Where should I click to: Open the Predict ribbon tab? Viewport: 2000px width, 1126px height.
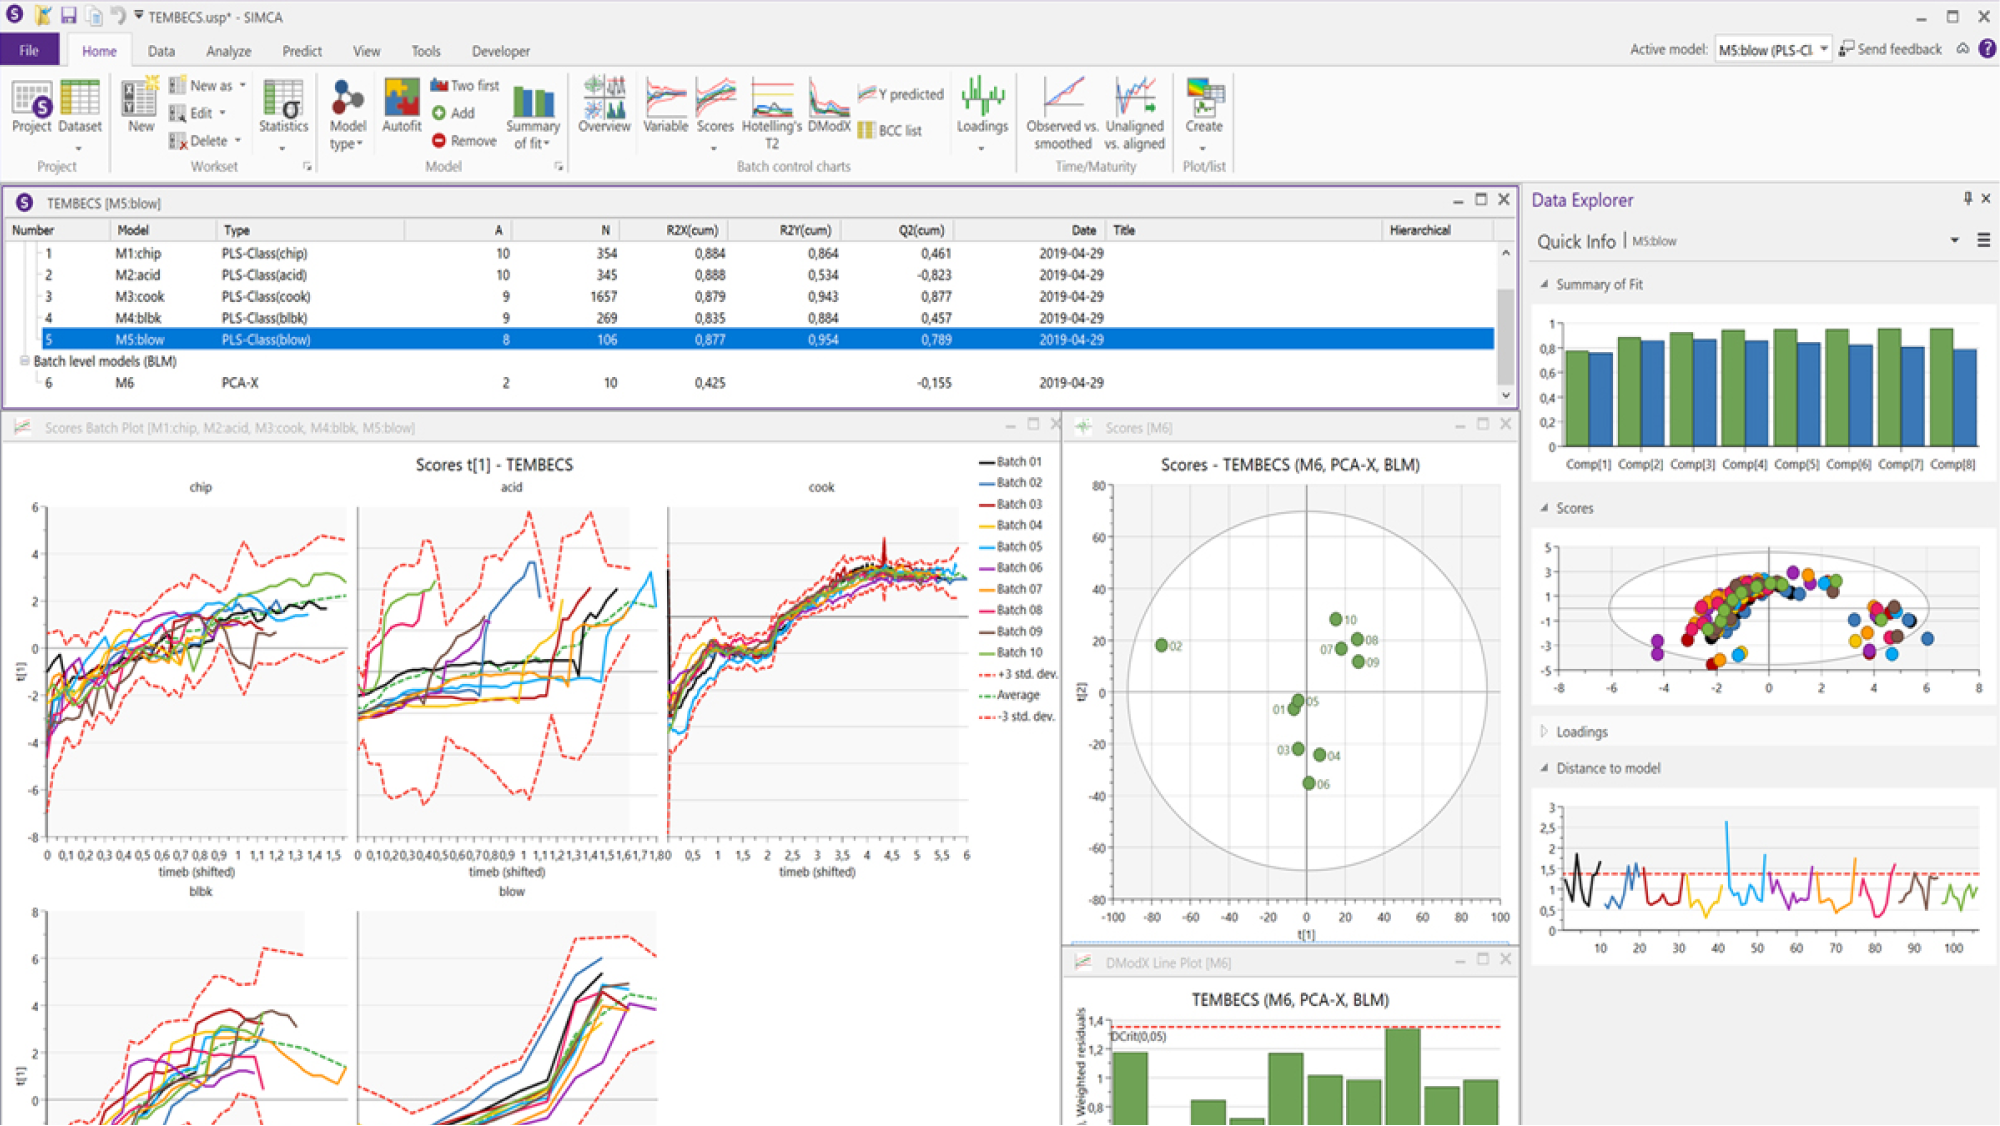tap(301, 51)
